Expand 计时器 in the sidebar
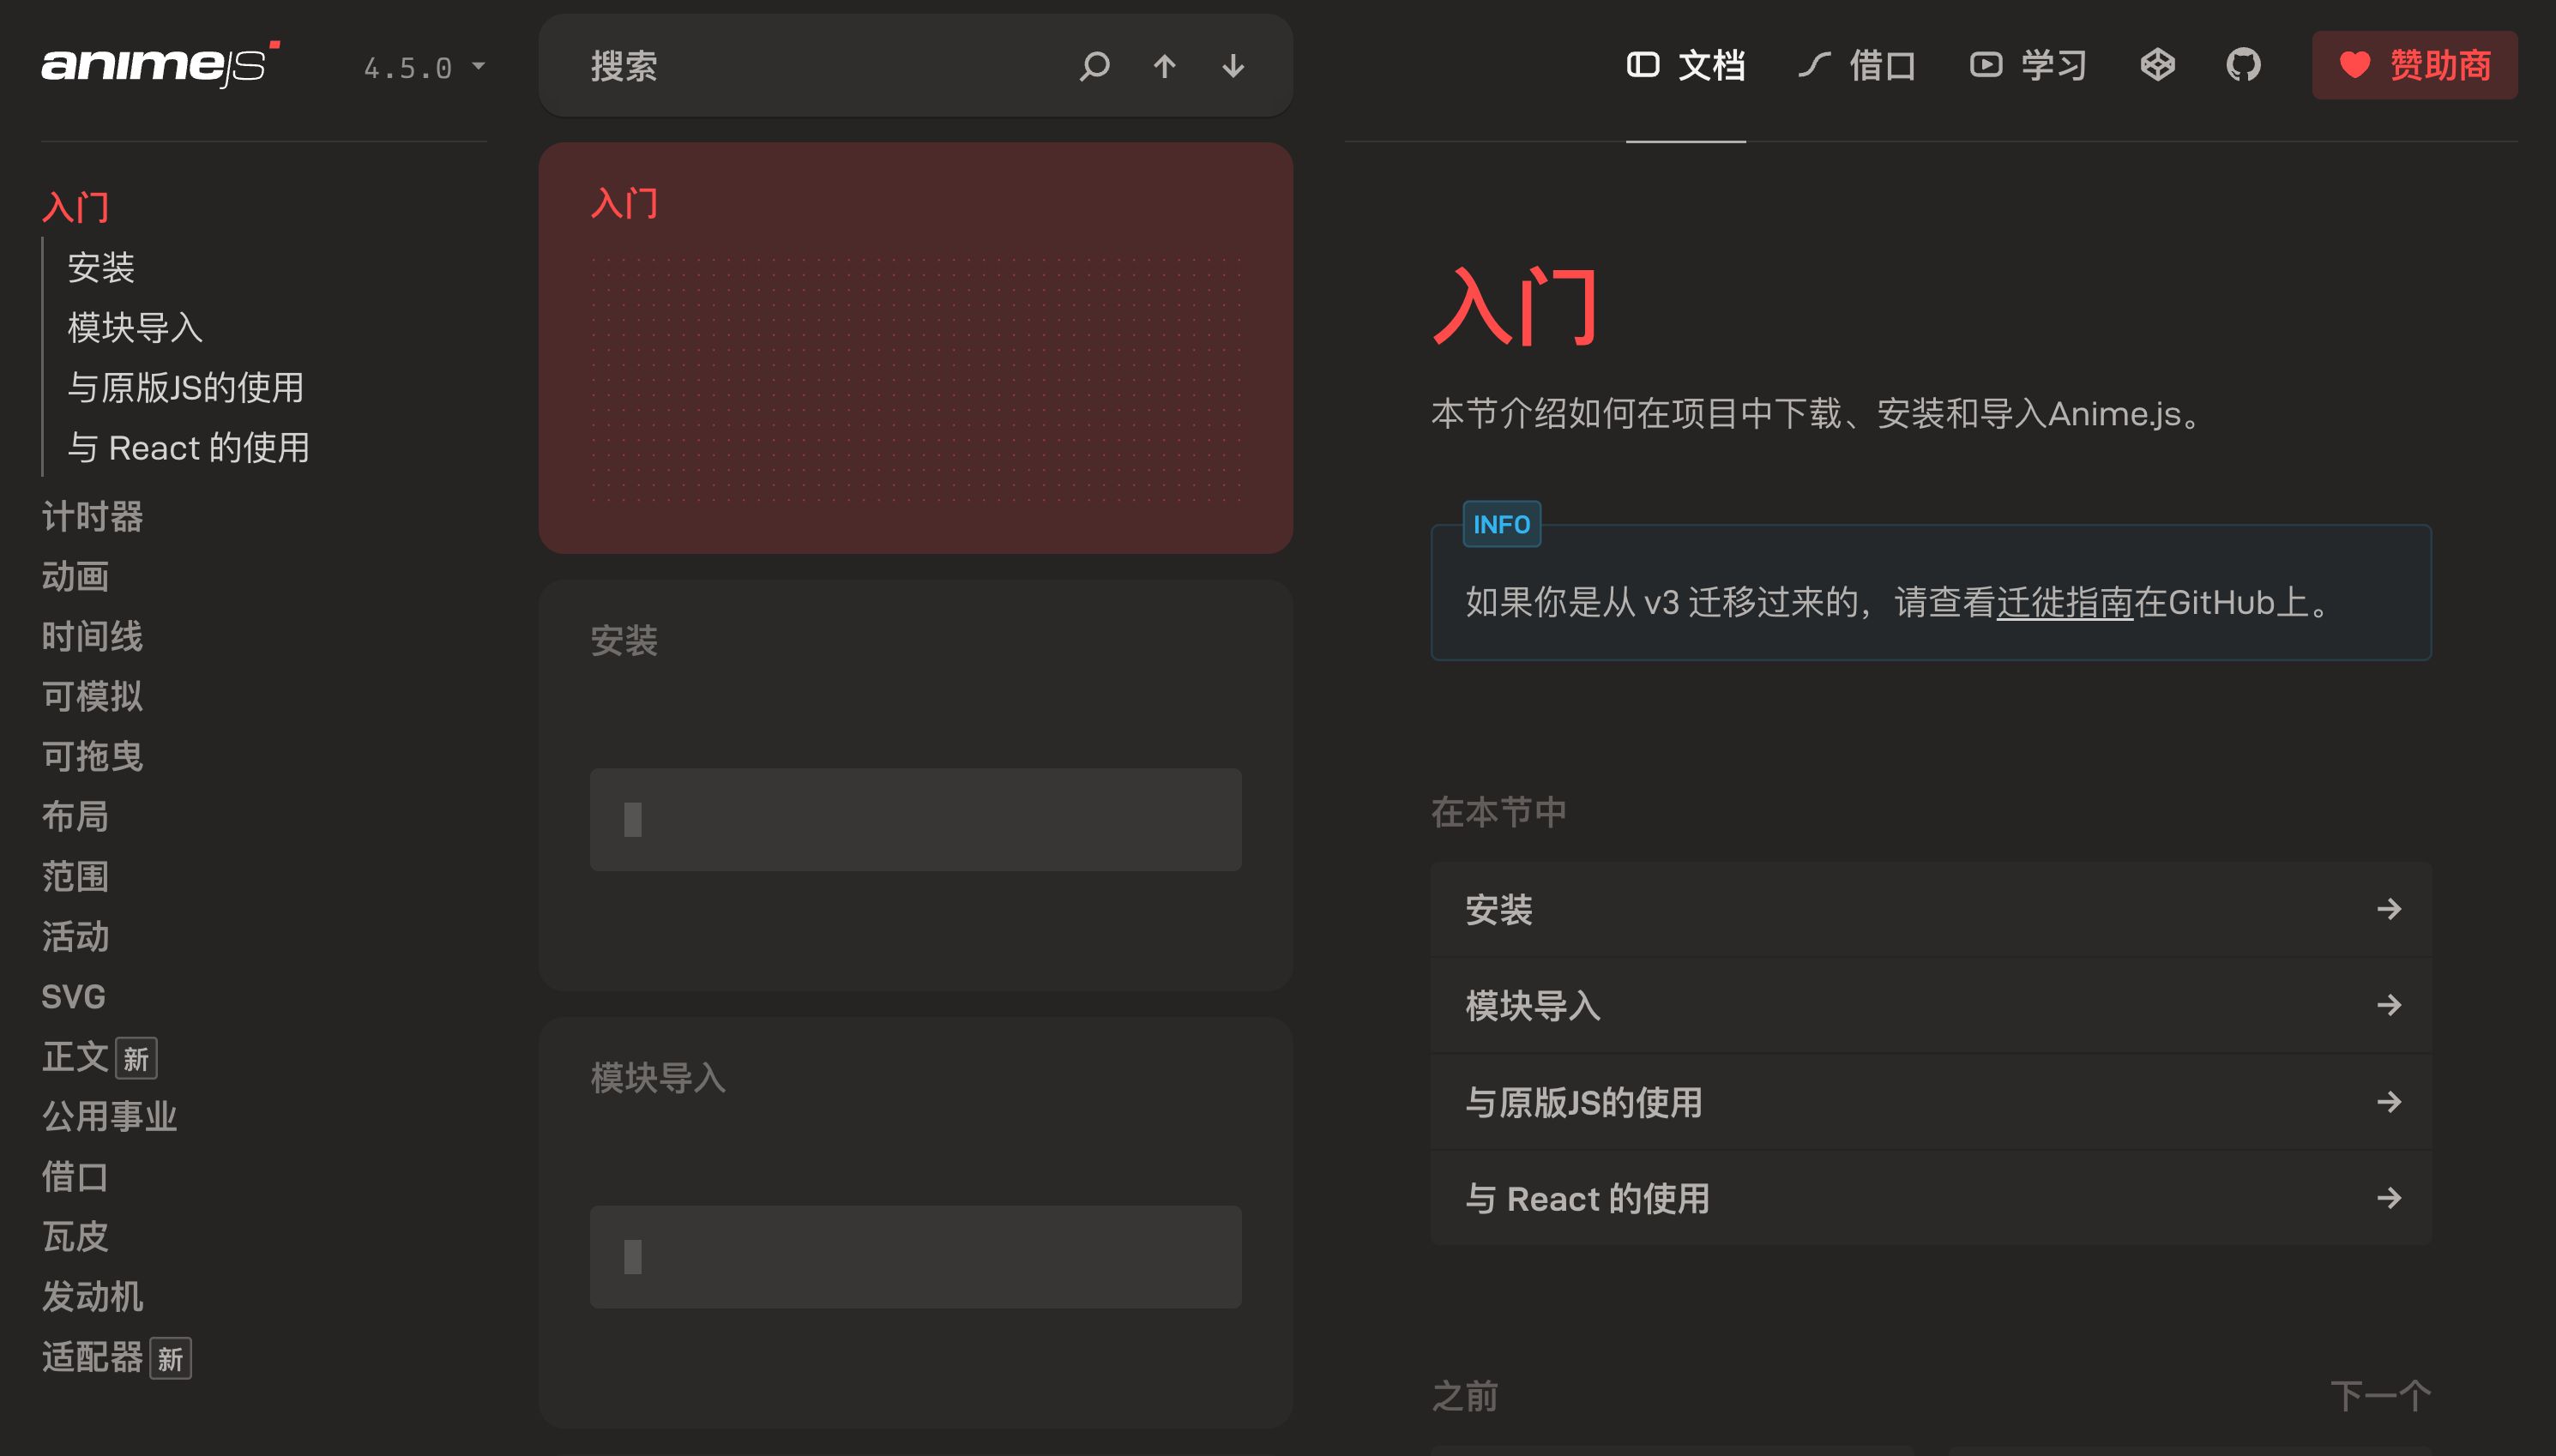The height and width of the screenshot is (1456, 2556). point(92,517)
